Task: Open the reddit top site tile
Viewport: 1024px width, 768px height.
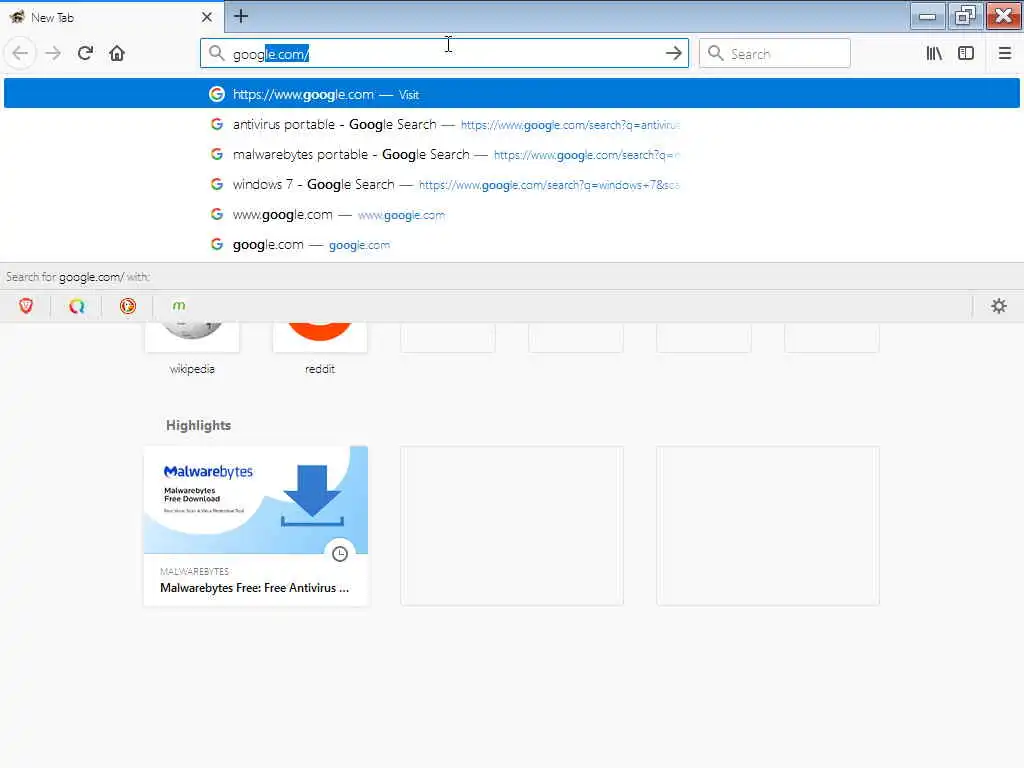Action: 320,337
